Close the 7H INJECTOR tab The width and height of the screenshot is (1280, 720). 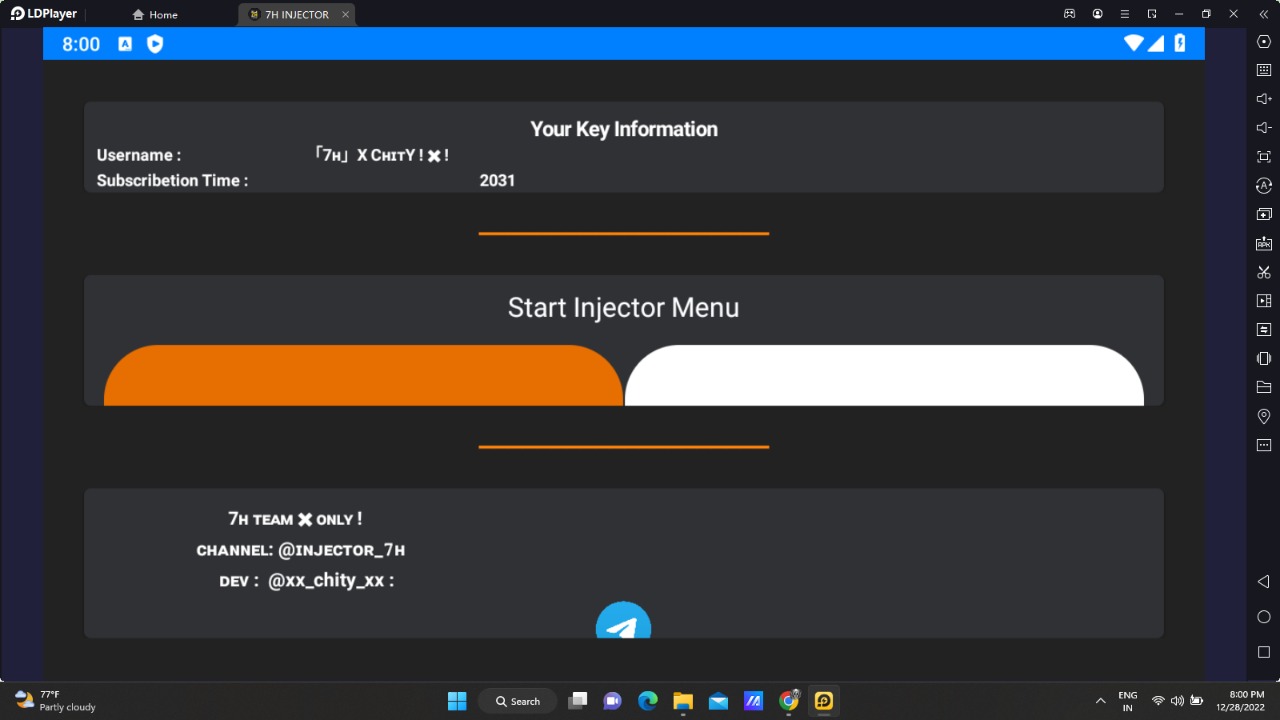click(346, 15)
